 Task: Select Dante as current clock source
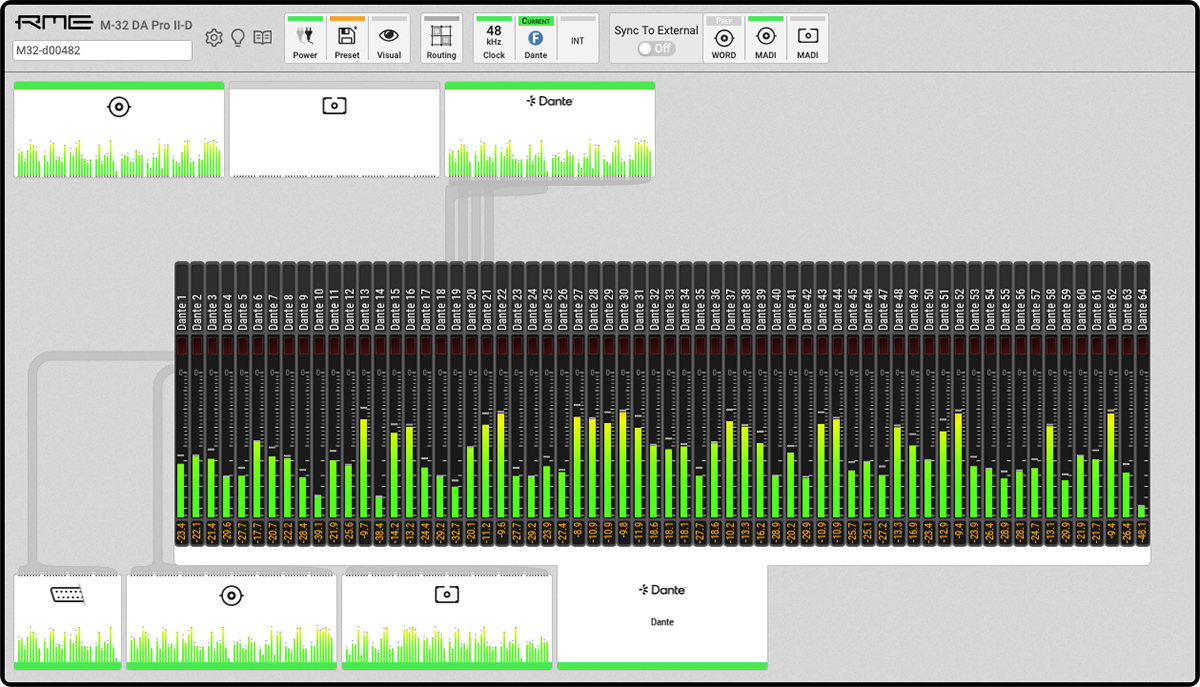coord(536,39)
